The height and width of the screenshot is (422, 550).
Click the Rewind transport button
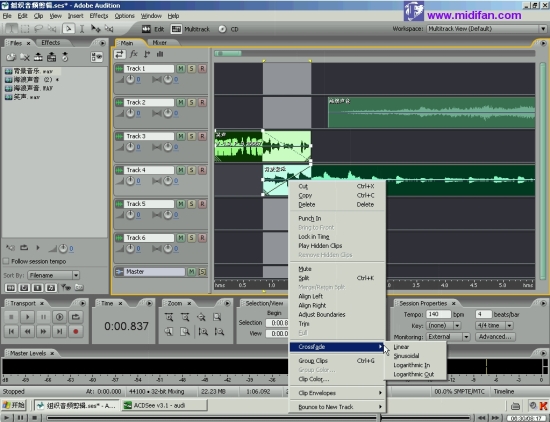[x=27, y=331]
